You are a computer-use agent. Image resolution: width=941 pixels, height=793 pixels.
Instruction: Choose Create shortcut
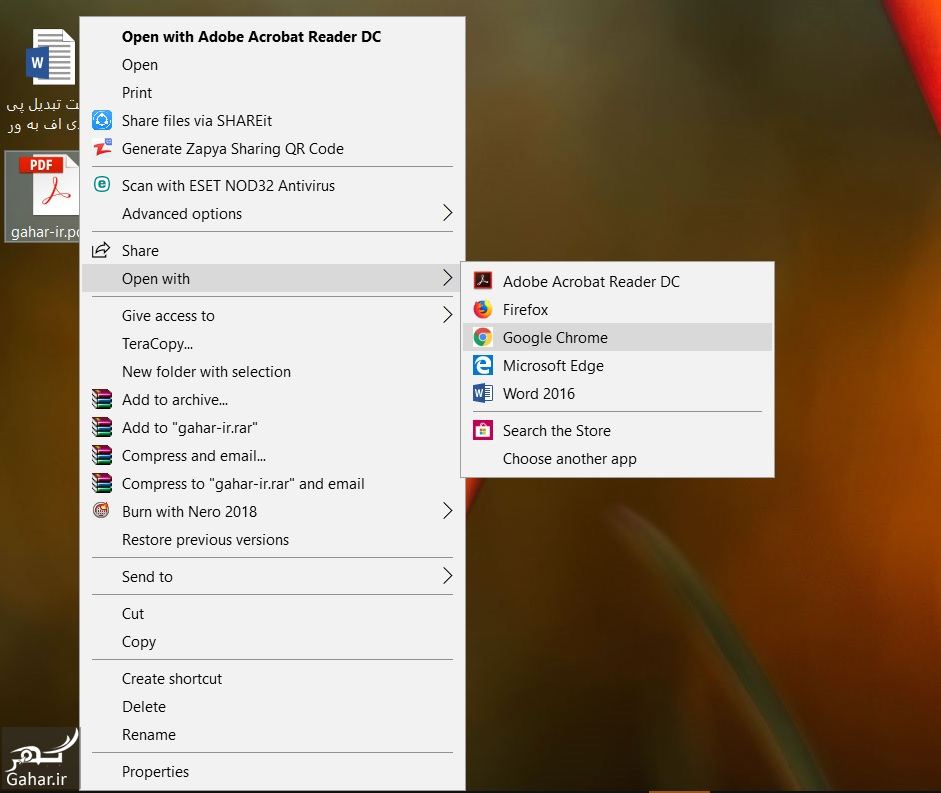(x=272, y=678)
